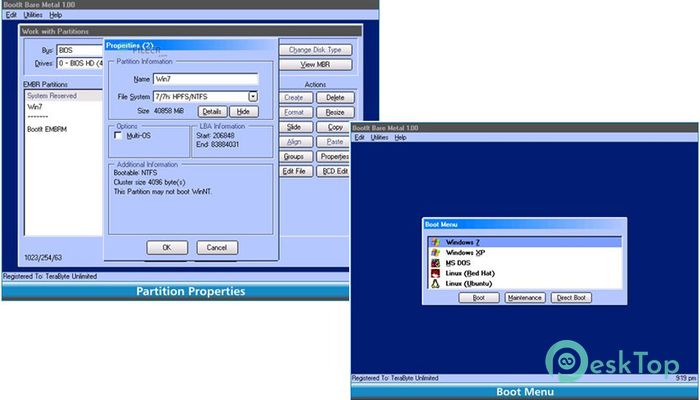
Task: Click OK in Properties dialog
Action: (167, 247)
